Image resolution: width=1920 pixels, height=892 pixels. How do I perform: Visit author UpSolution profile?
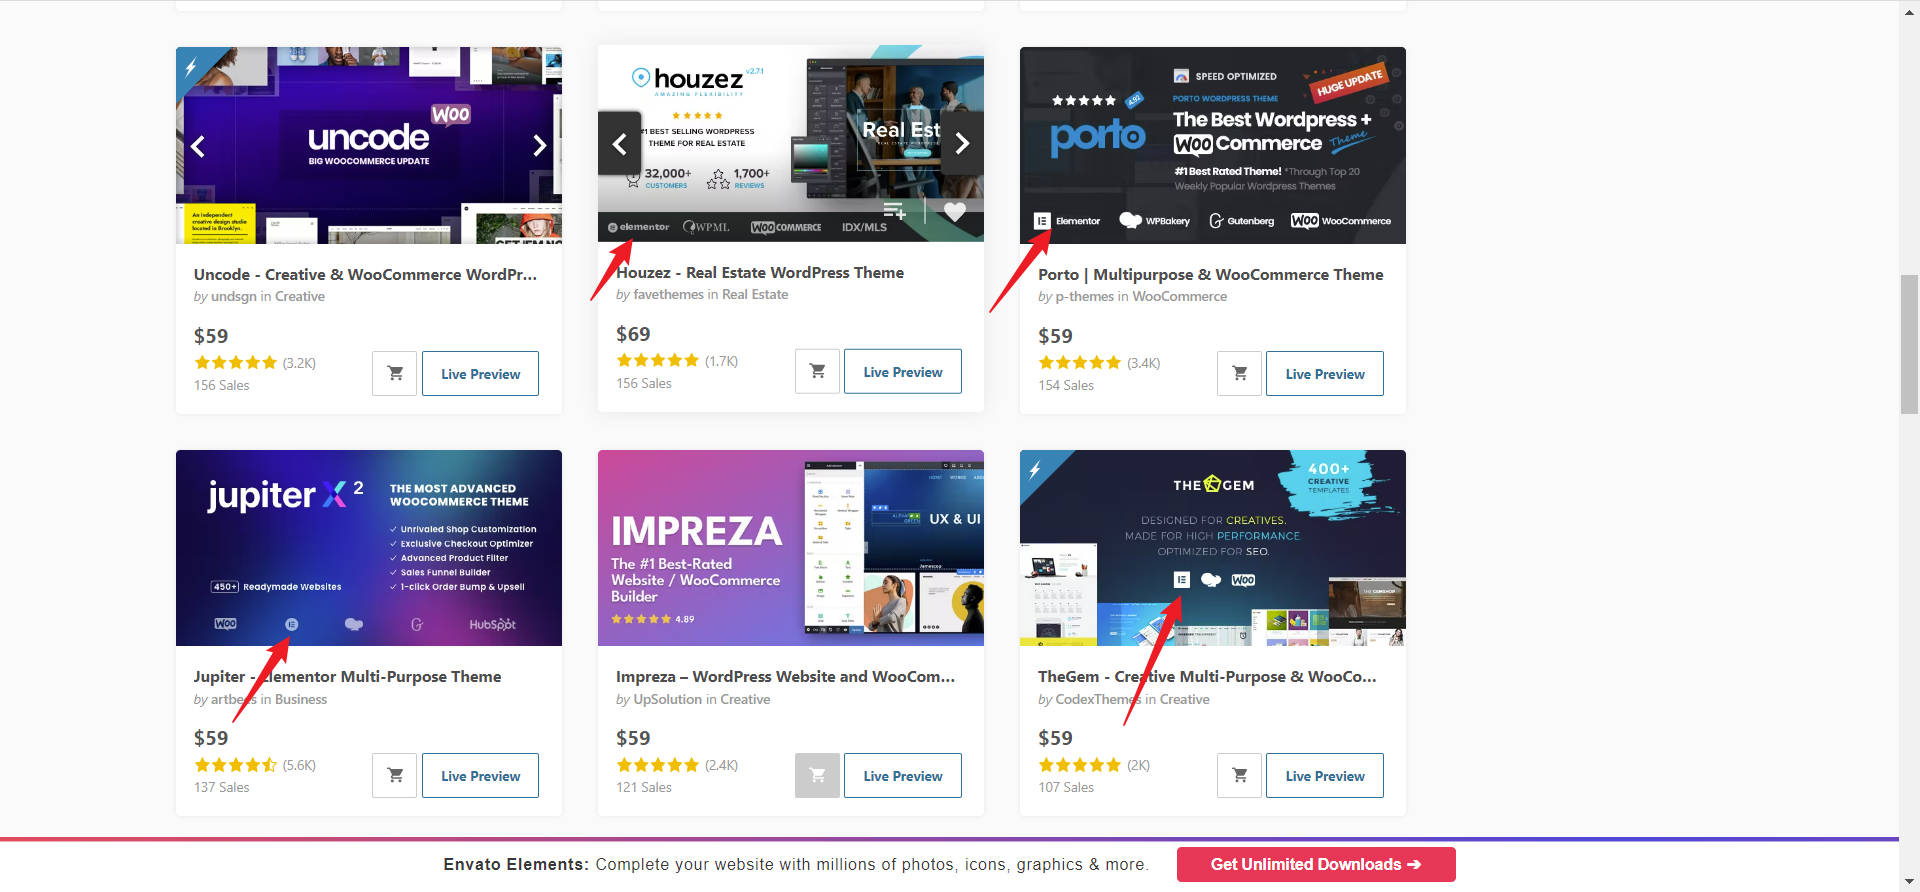[x=668, y=699]
